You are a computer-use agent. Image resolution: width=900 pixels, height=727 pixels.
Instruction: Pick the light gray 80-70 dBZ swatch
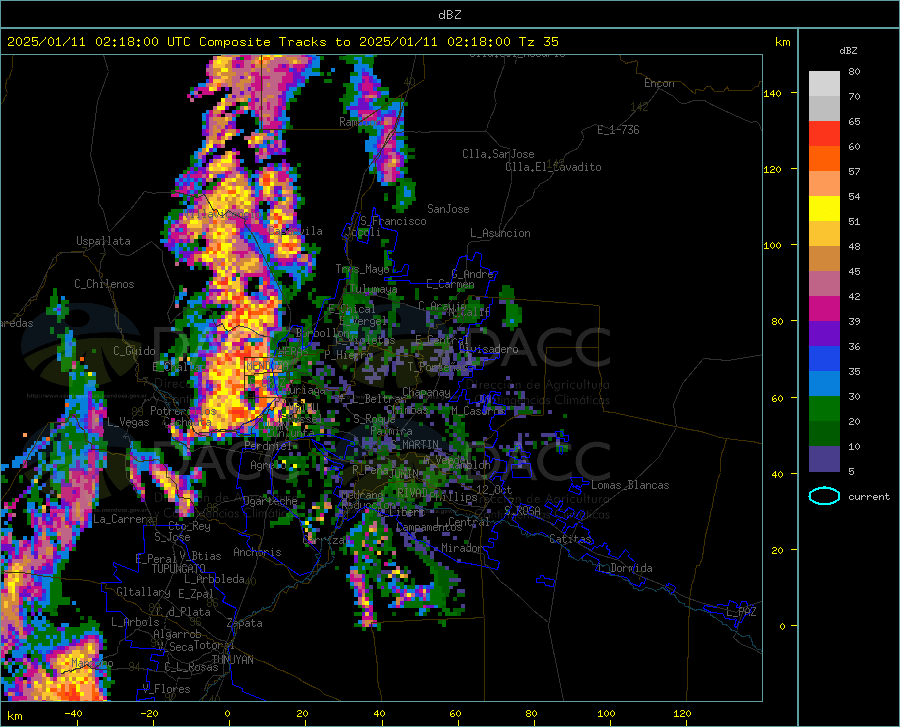[824, 84]
